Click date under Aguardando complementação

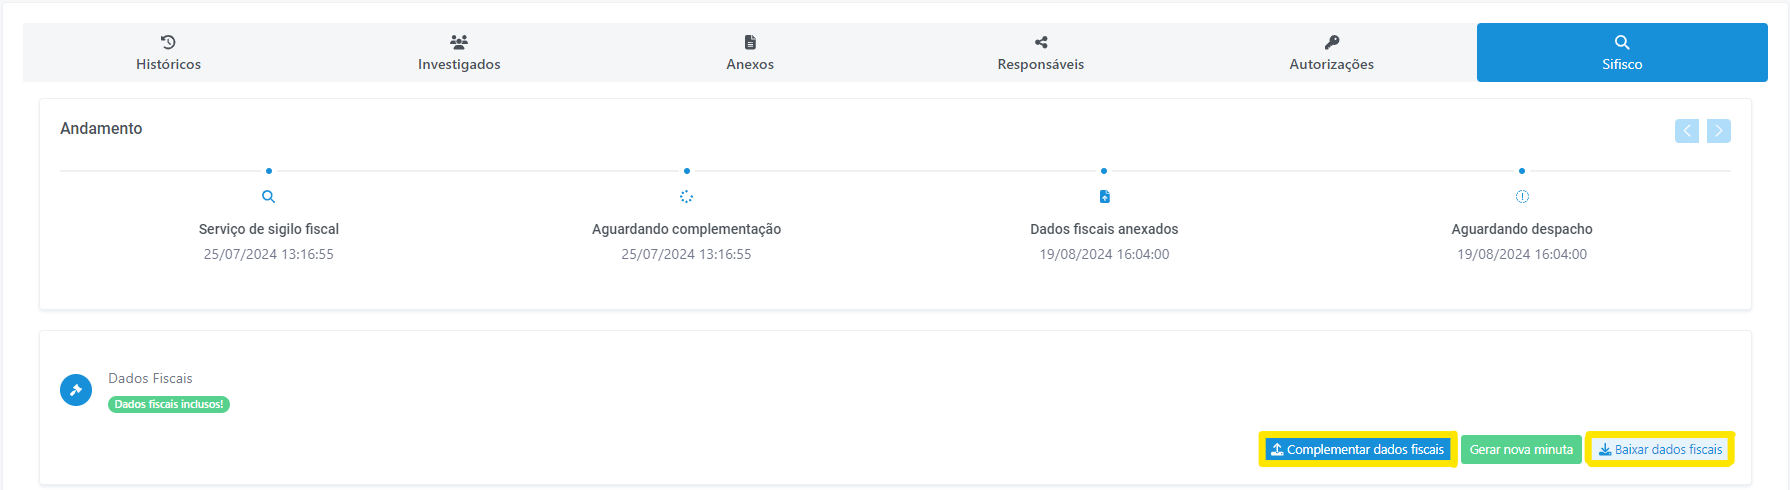point(687,254)
